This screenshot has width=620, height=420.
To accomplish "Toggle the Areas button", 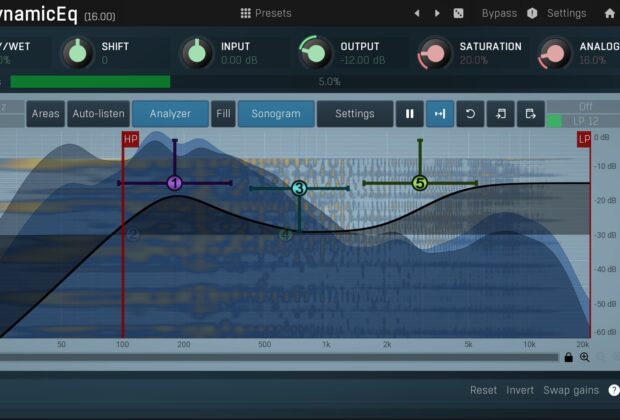I will point(45,114).
